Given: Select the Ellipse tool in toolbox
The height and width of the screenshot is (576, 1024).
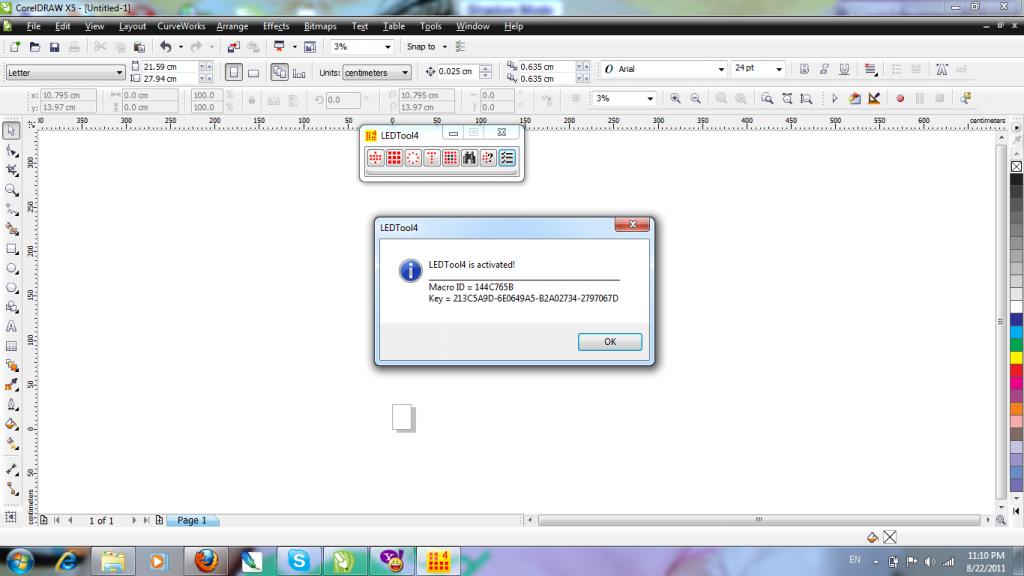Looking at the screenshot, I should 11,268.
